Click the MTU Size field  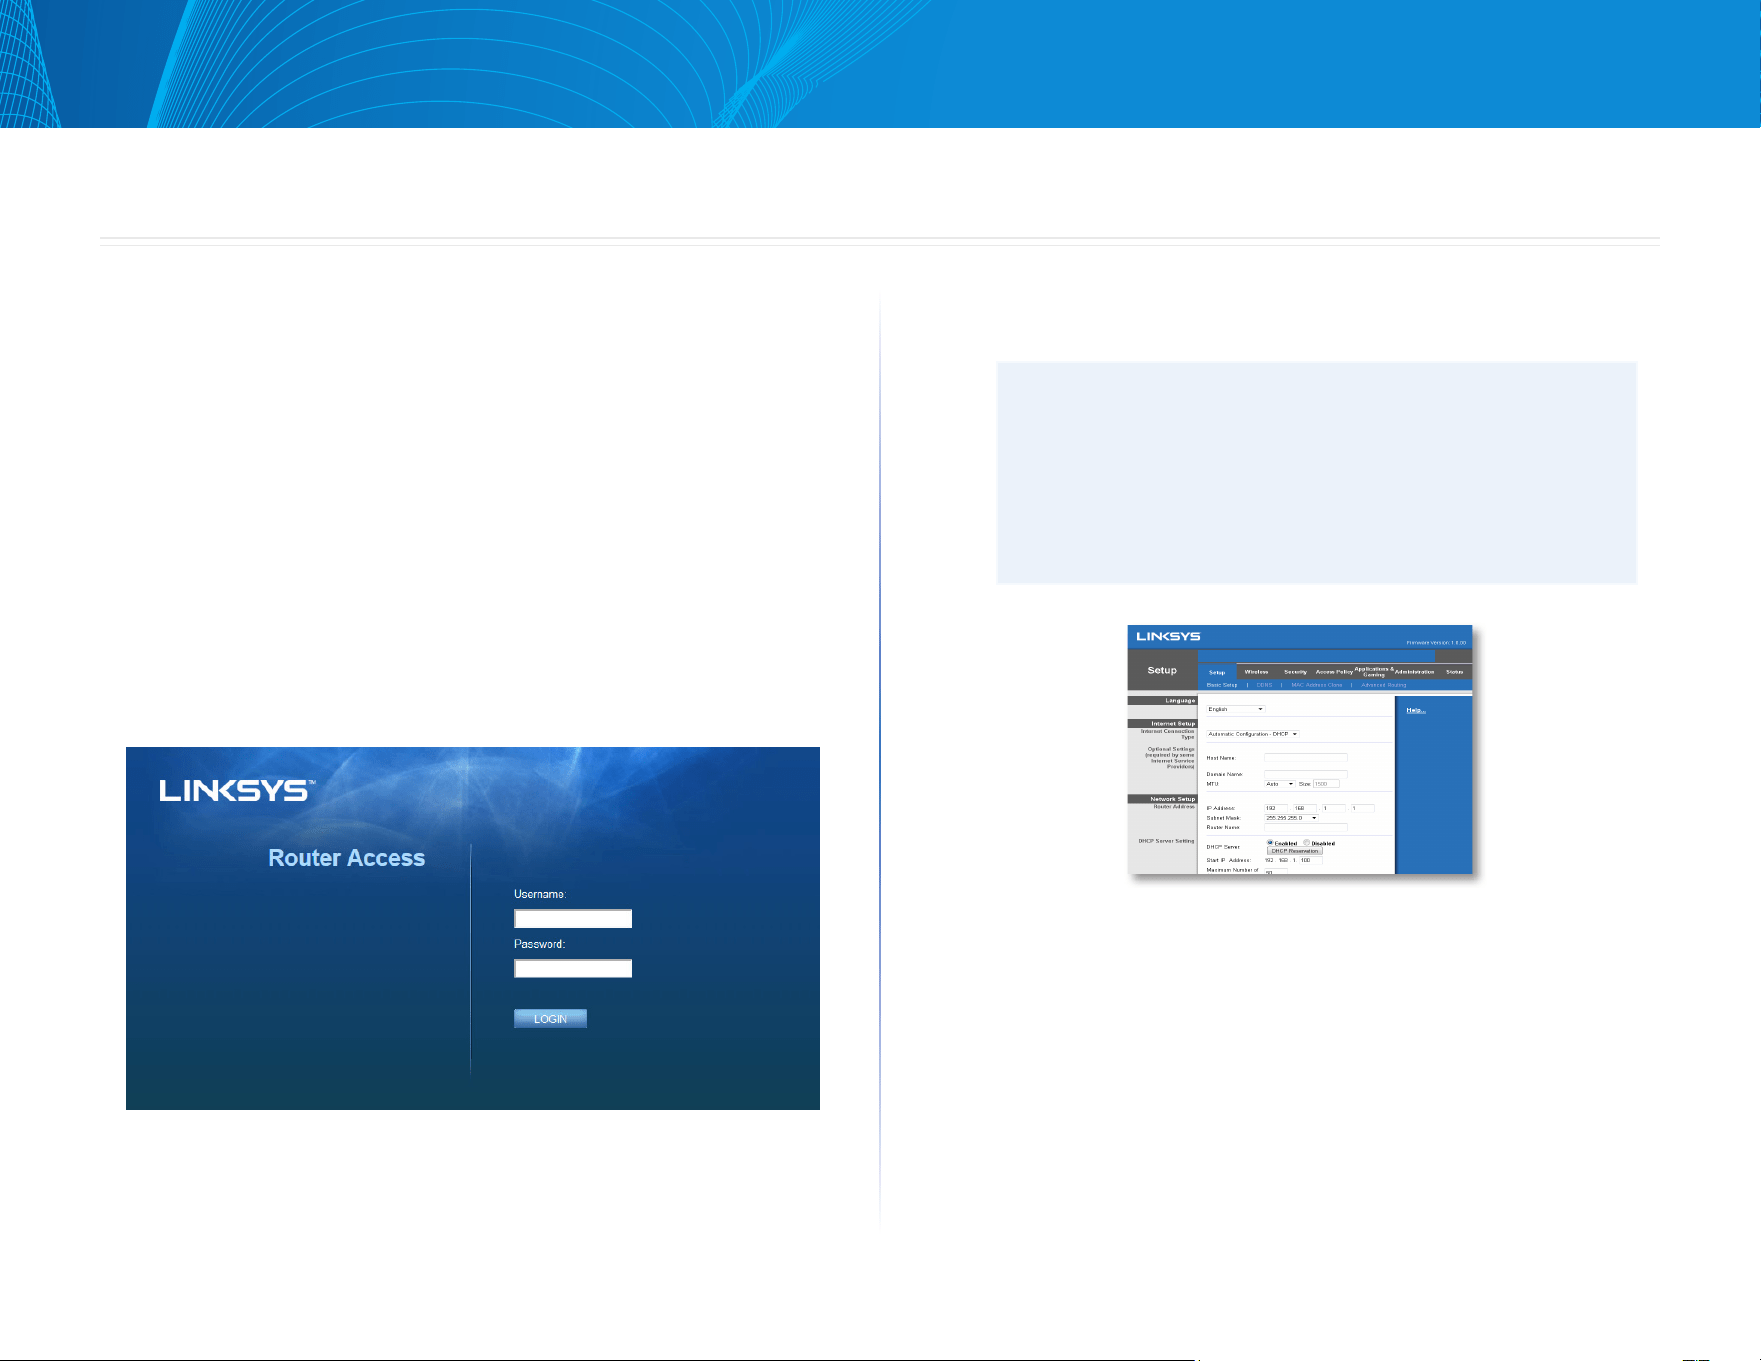(1326, 784)
